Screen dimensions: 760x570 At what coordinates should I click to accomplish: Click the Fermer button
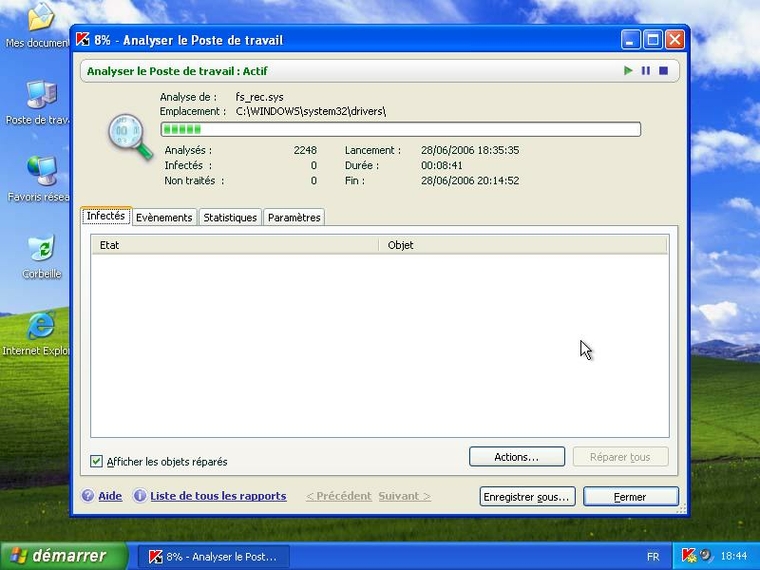click(631, 497)
